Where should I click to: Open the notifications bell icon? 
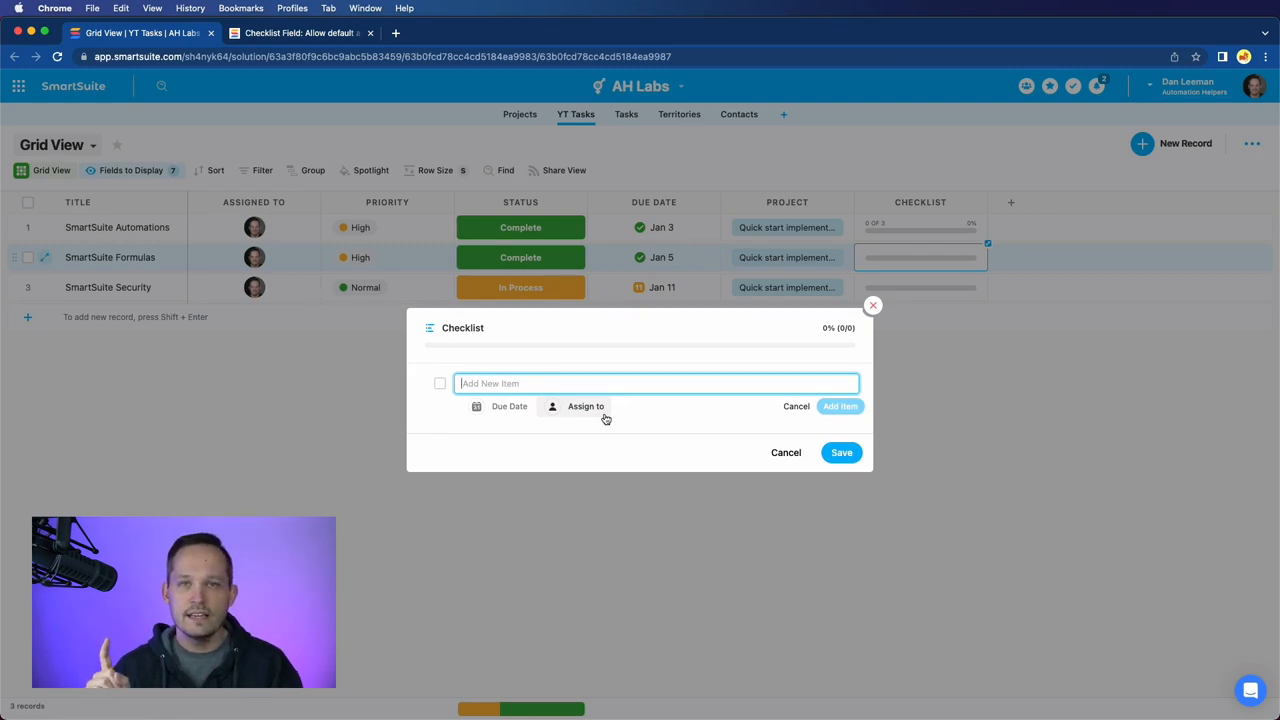1097,86
